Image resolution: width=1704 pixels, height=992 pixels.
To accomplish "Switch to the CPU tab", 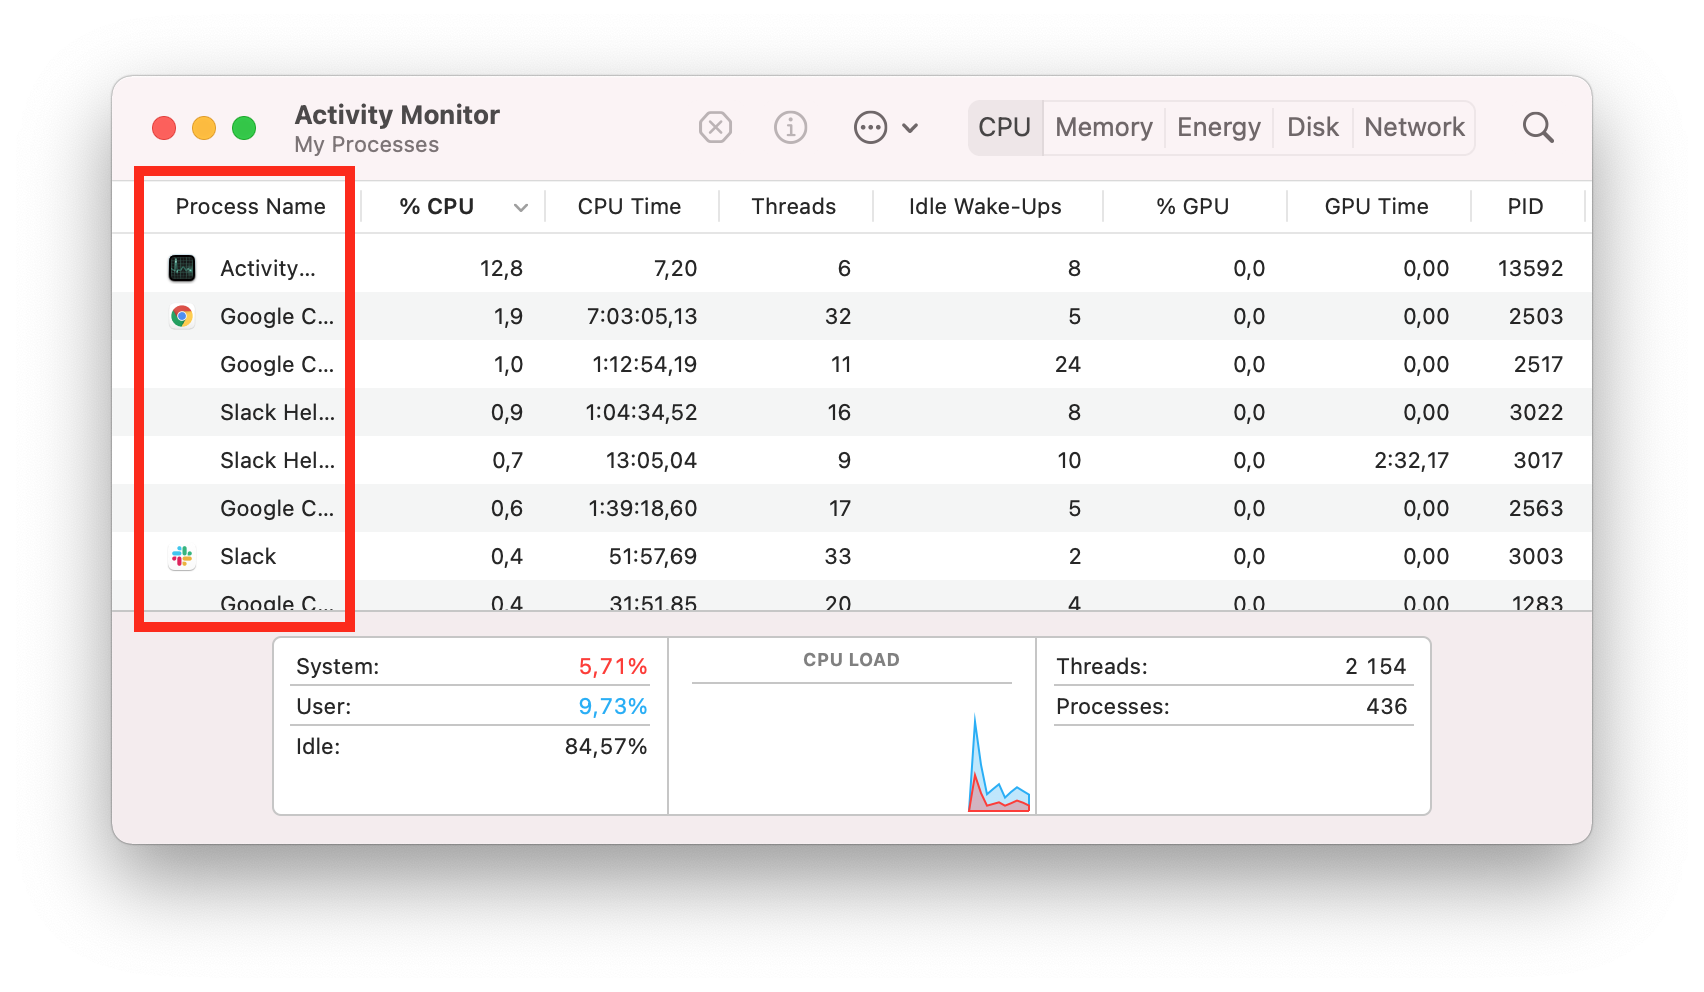I will tap(1005, 127).
